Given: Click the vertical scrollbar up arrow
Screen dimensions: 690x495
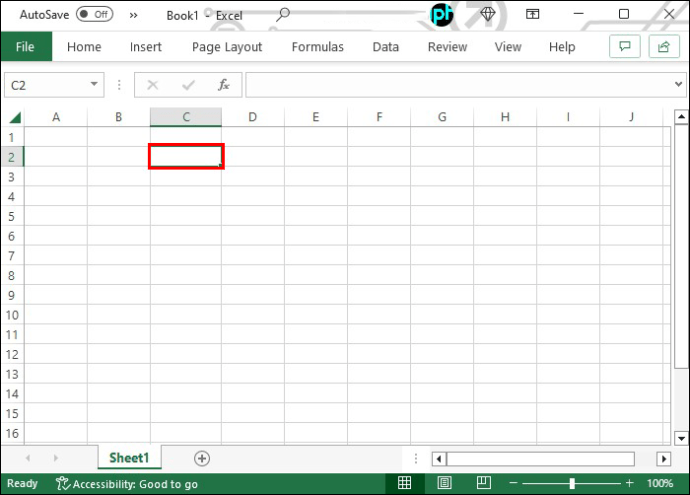Looking at the screenshot, I should (x=681, y=117).
